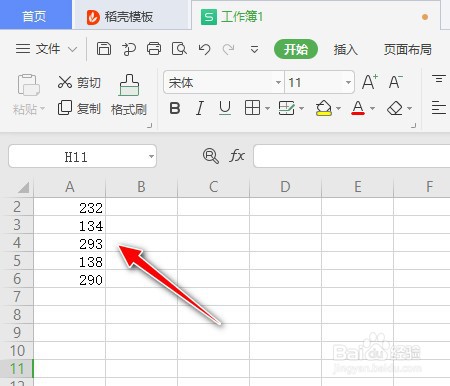Image resolution: width=450 pixels, height=386 pixels.
Task: Cut the selection with 剪切
Action: [79, 82]
